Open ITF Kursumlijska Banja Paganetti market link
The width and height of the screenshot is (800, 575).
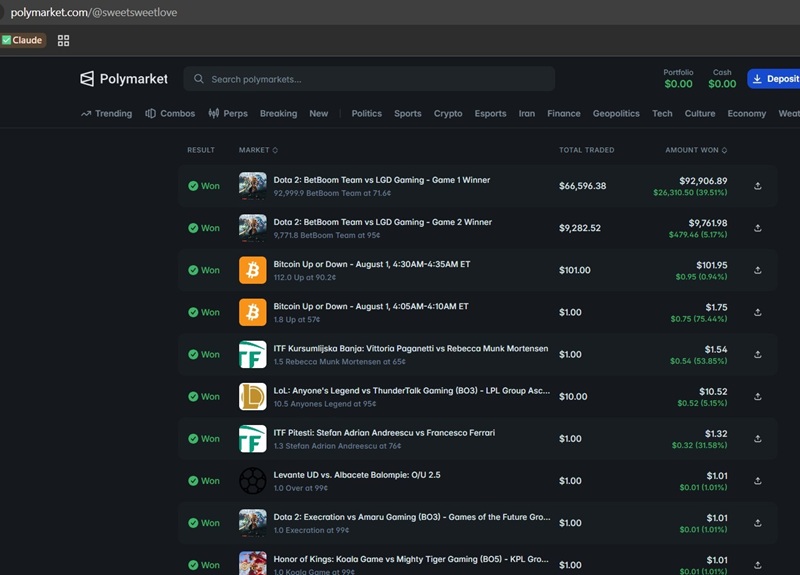click(411, 348)
